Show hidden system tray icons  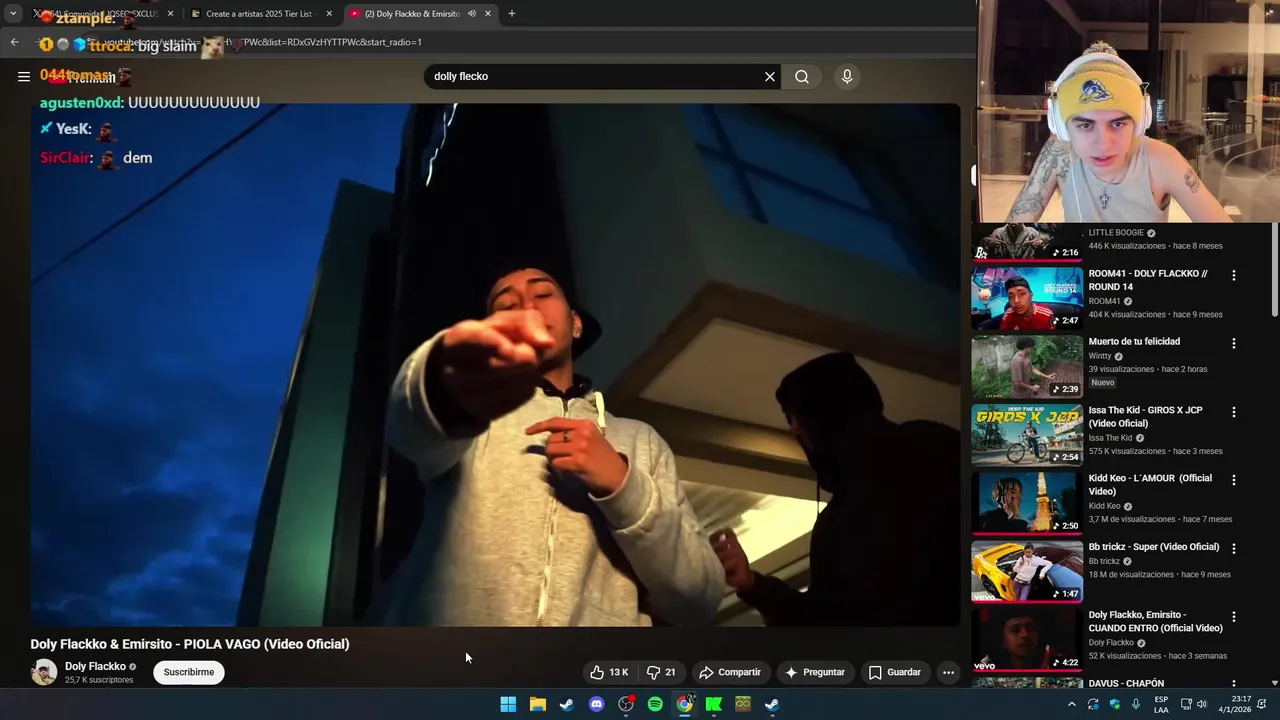tap(1072, 704)
